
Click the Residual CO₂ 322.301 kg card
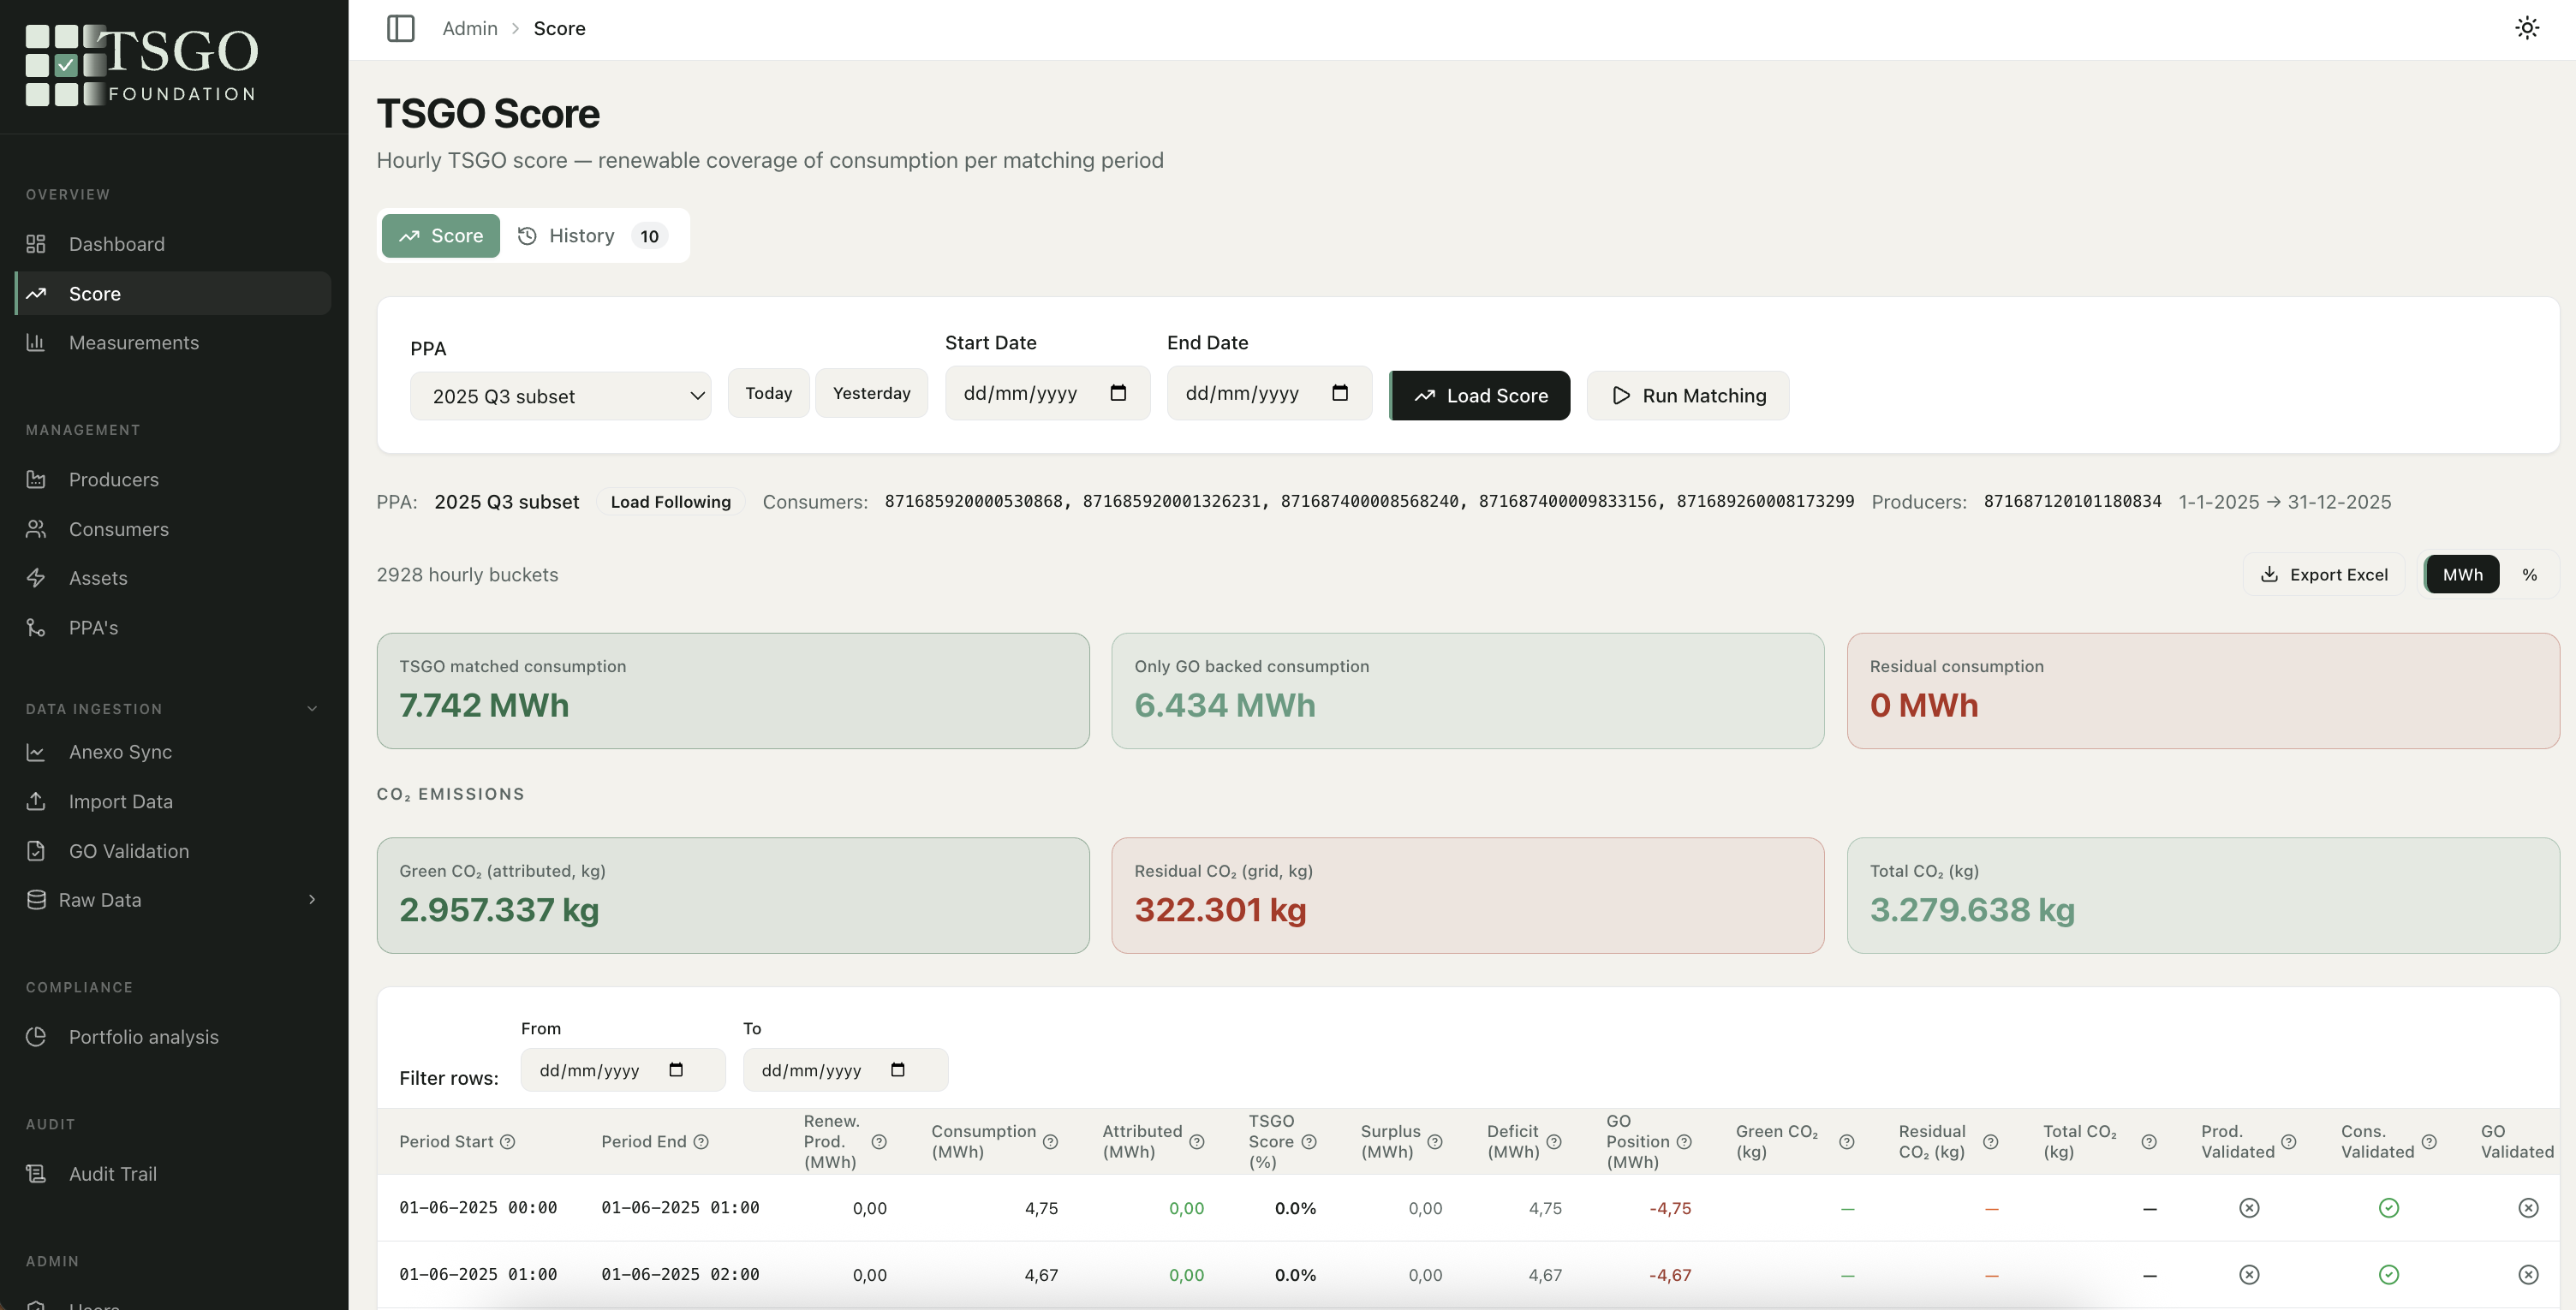click(x=1468, y=896)
